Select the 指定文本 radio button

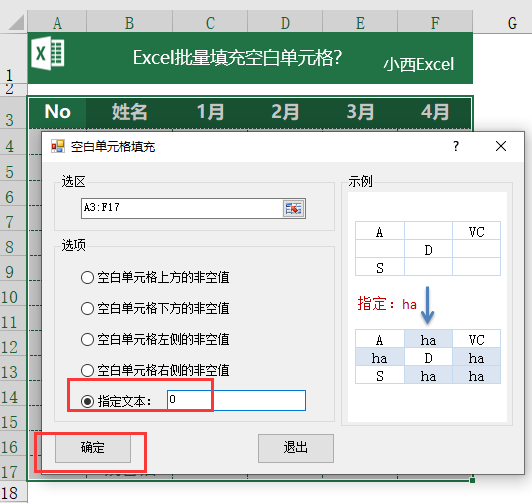(88, 402)
